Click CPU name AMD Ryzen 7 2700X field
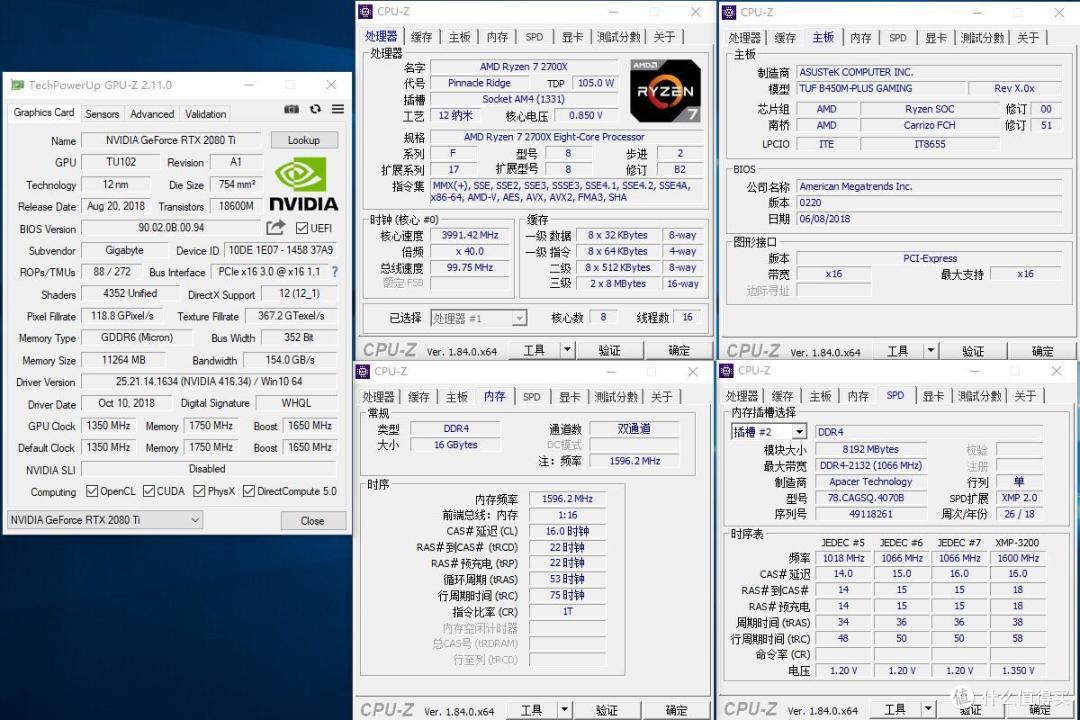The image size is (1080, 720). pos(523,67)
